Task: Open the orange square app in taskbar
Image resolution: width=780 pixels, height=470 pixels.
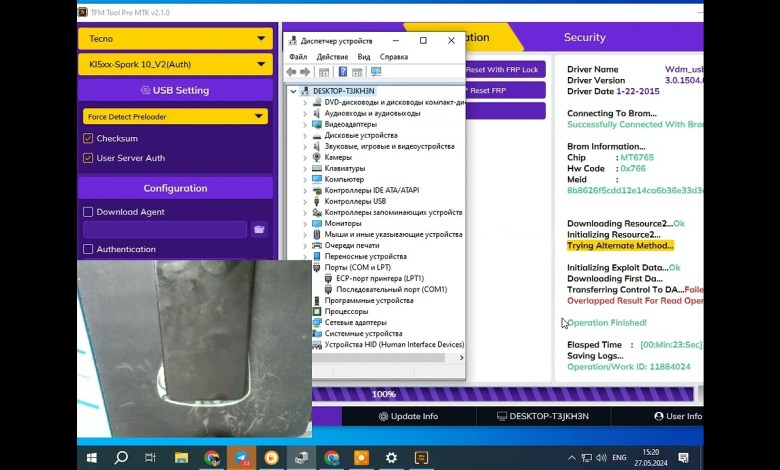Action: tap(362, 458)
